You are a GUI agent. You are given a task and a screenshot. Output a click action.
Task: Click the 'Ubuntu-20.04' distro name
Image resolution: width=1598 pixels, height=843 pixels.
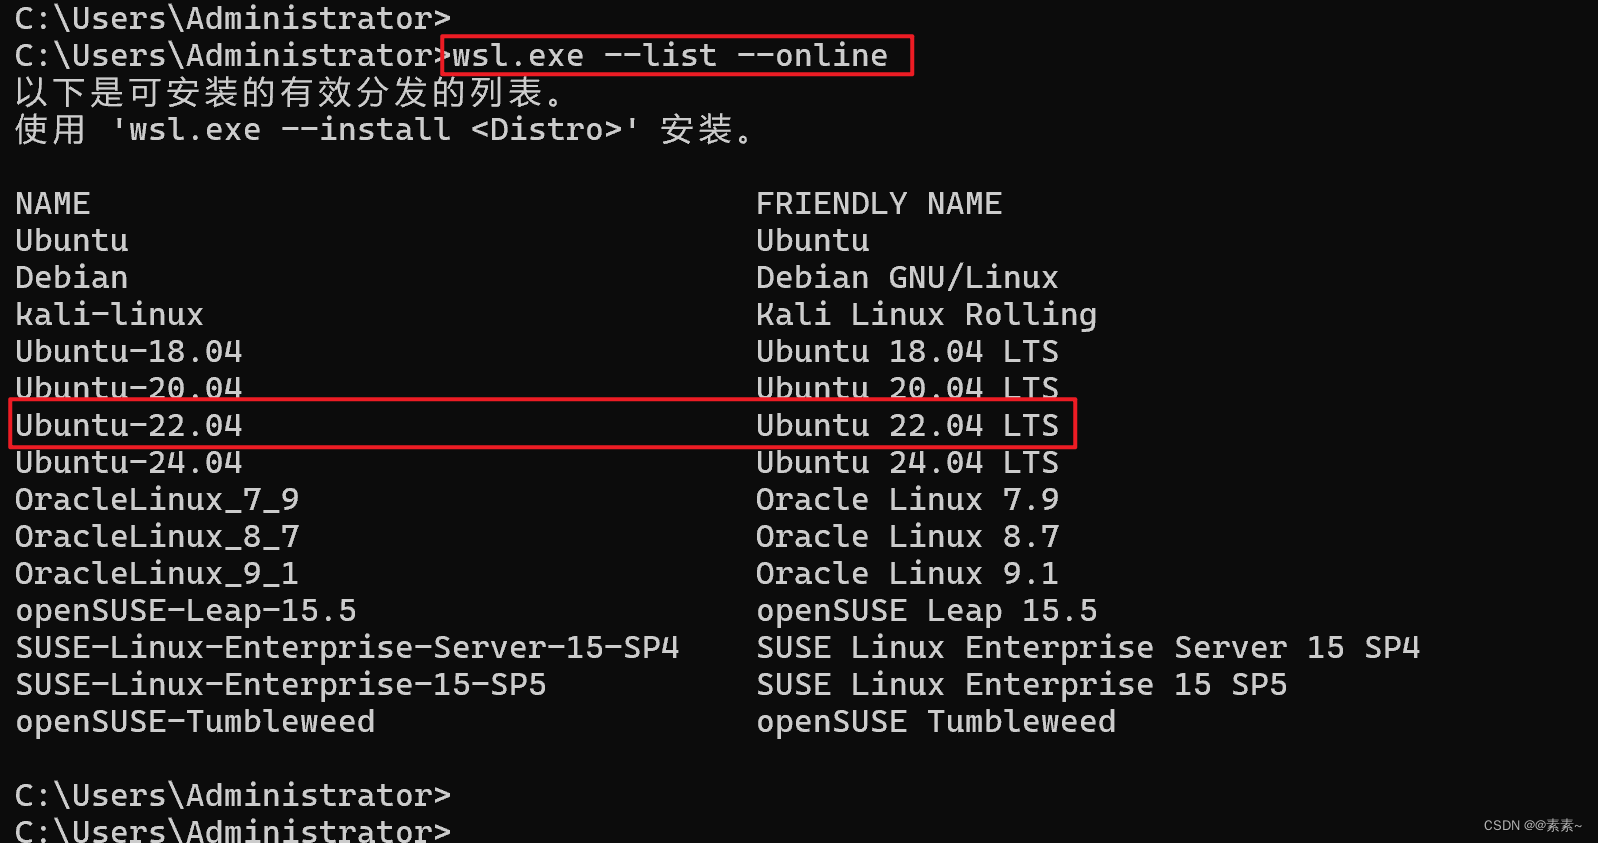point(129,388)
